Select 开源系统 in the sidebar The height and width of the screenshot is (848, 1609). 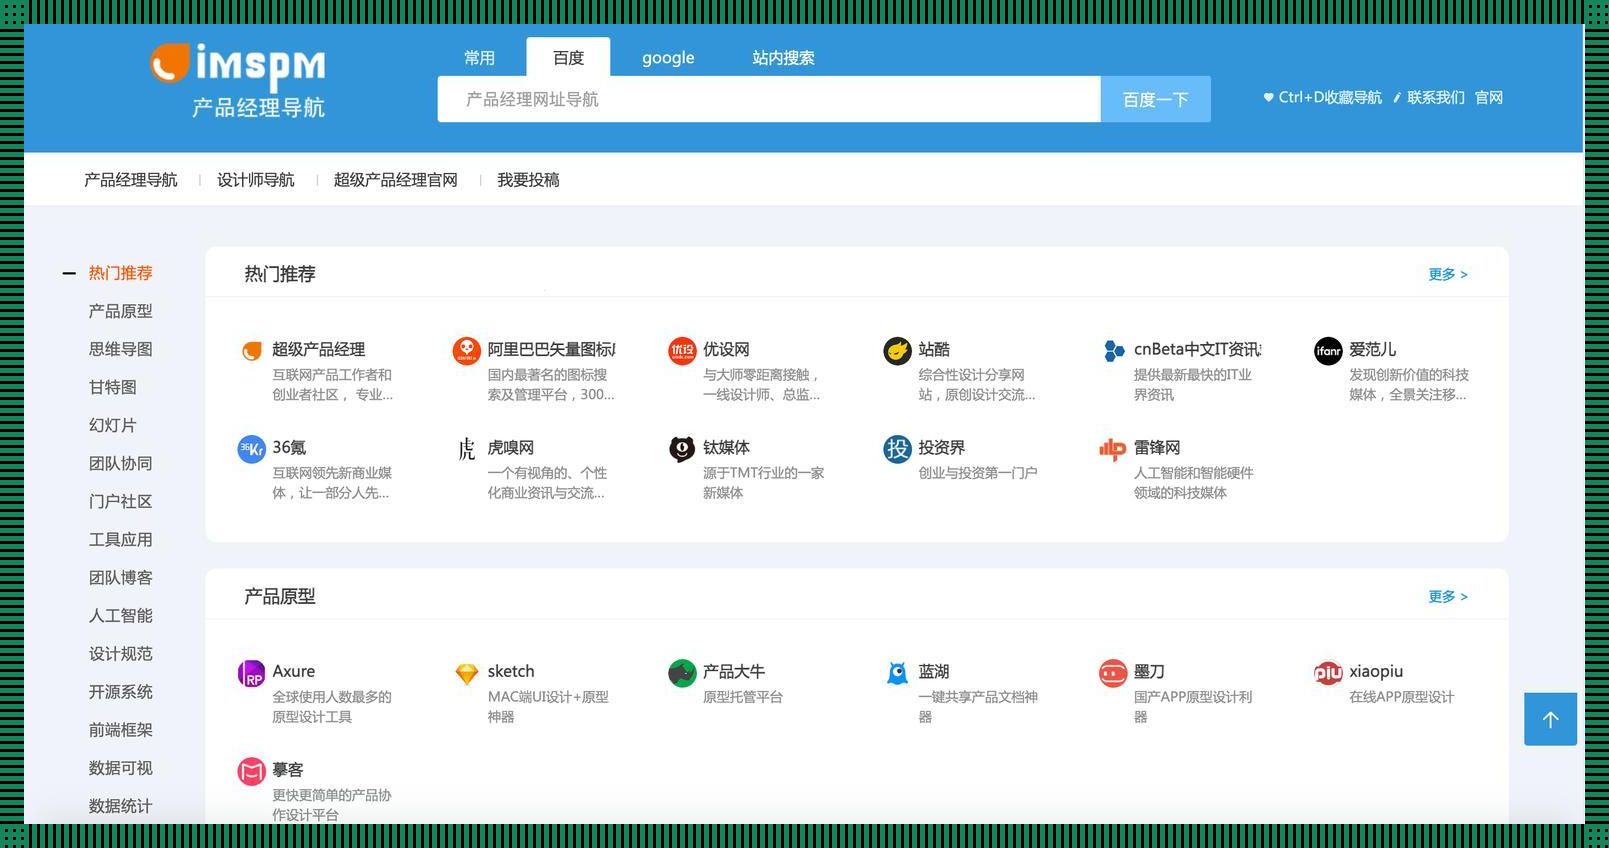[x=120, y=691]
